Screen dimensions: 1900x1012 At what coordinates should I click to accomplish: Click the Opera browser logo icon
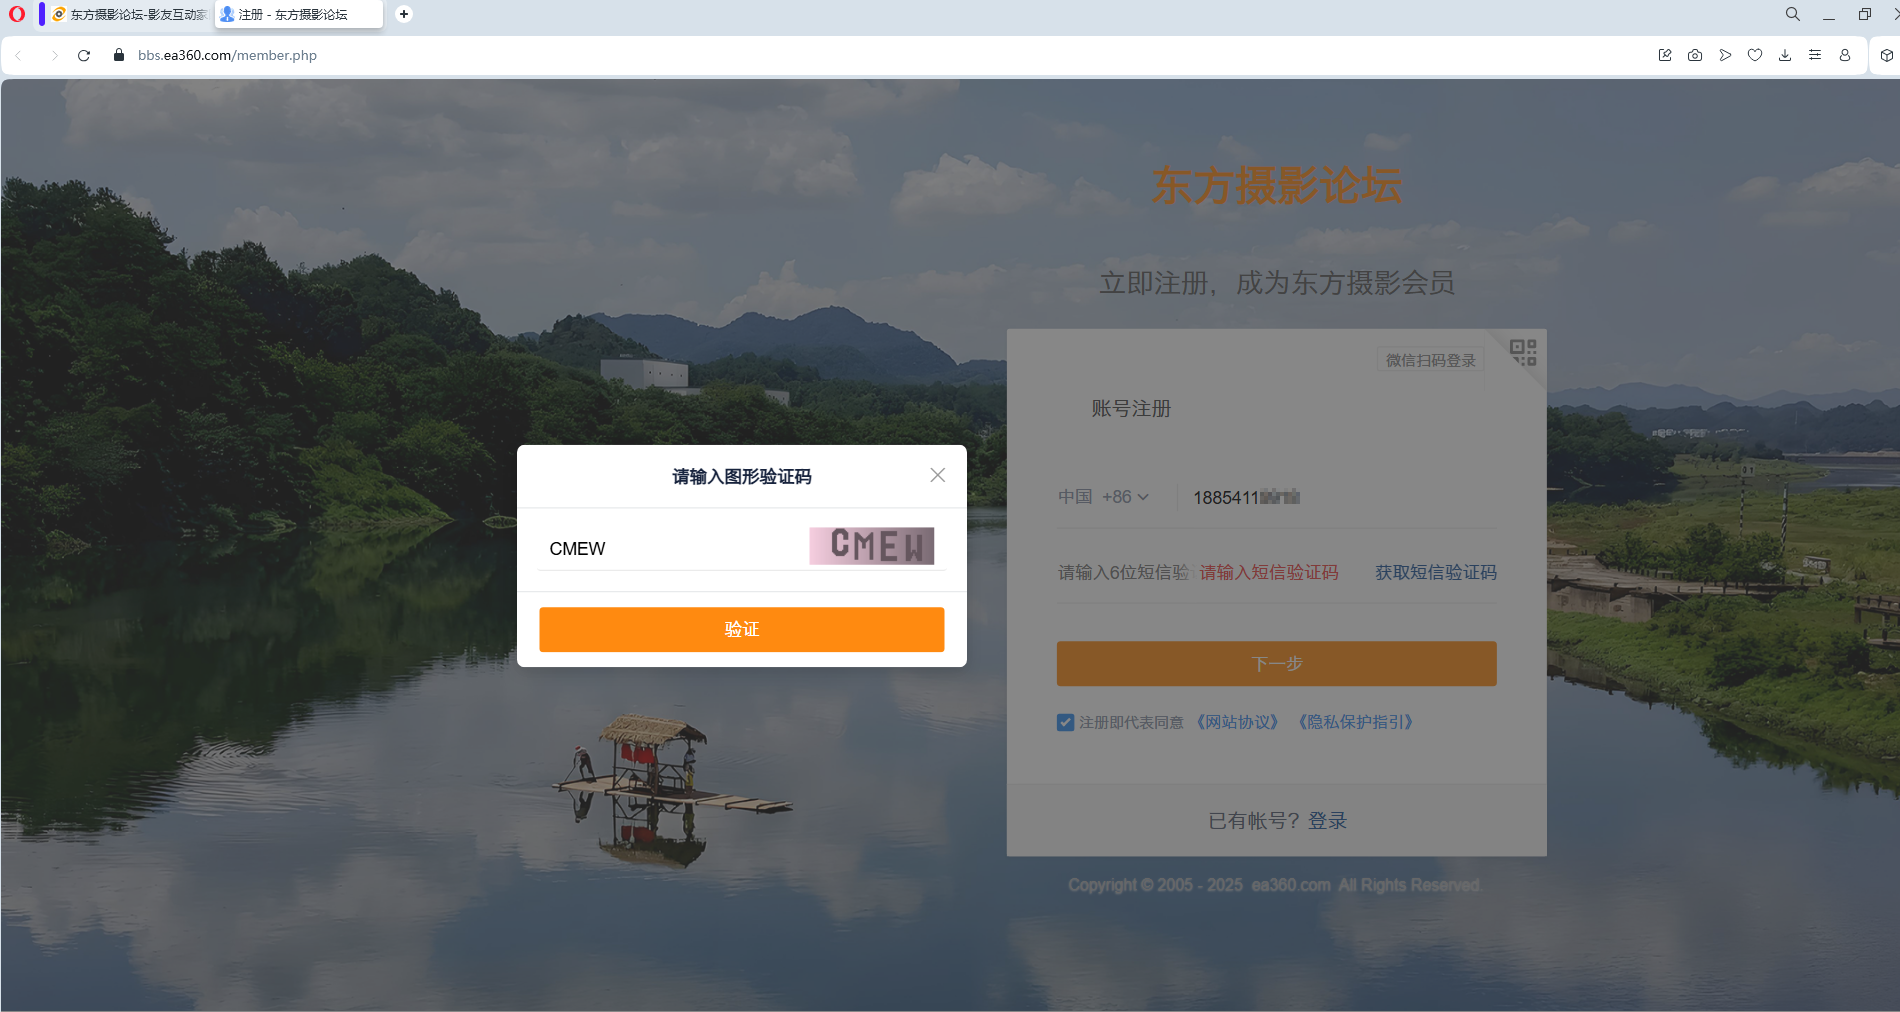tap(17, 14)
